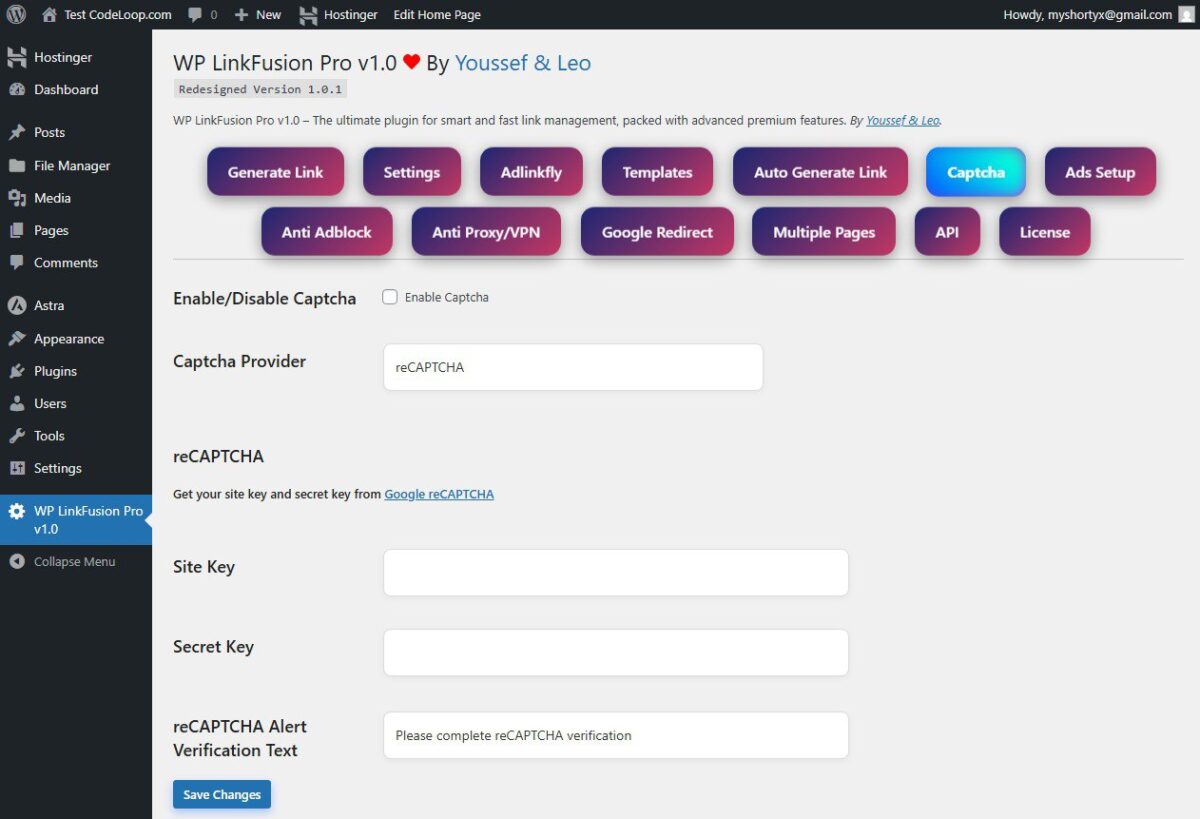Open Dashboard in the sidebar menu

pos(66,89)
